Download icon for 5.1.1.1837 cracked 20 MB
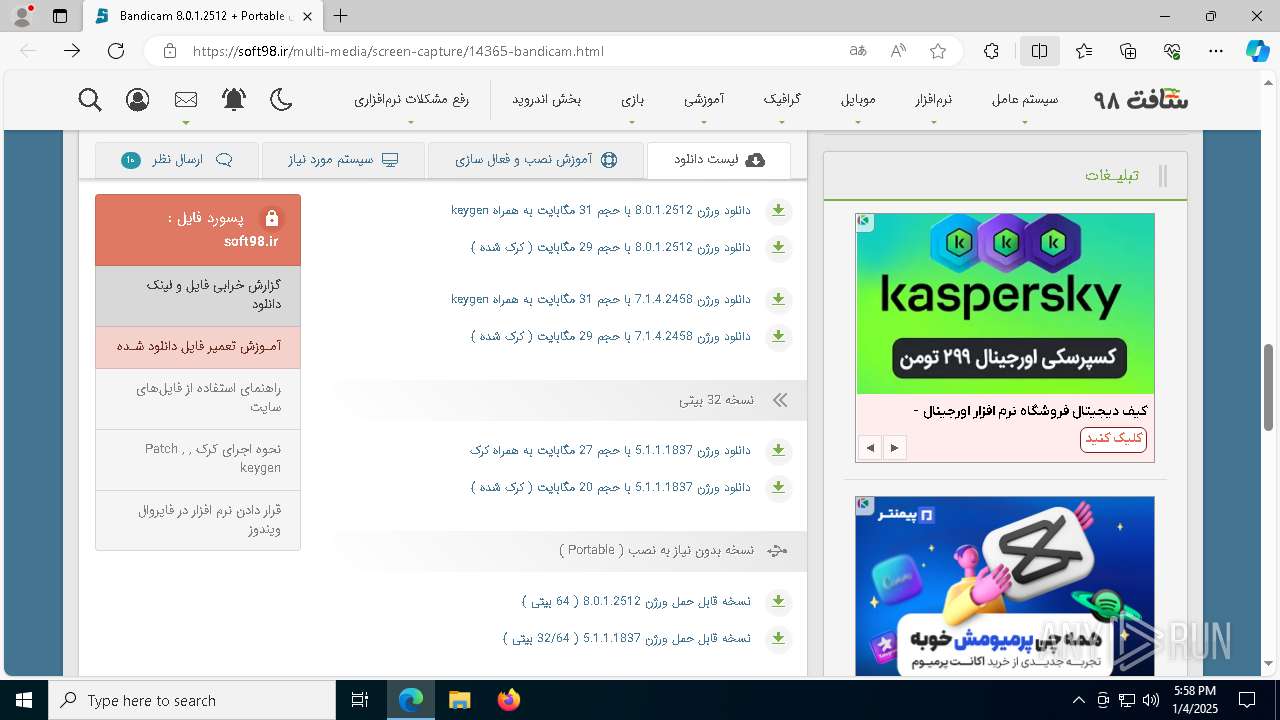Viewport: 1280px width, 720px height. coord(778,487)
